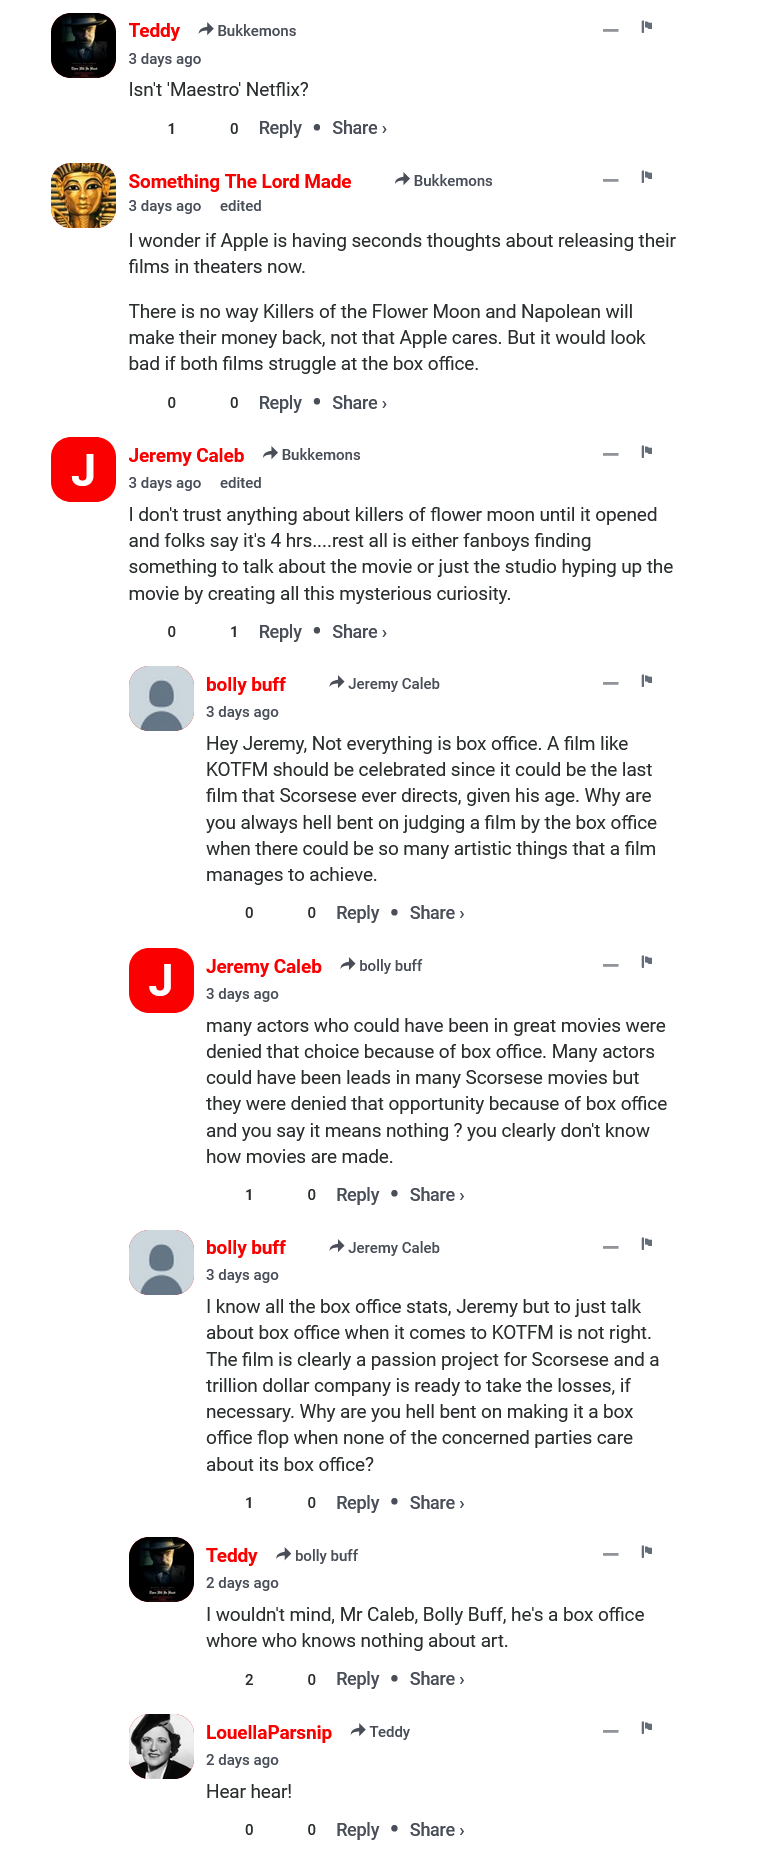Flag Teddy's "Isn't 'Maestro' Netflix?" comment
The image size is (765, 1860).
pyautogui.click(x=647, y=27)
